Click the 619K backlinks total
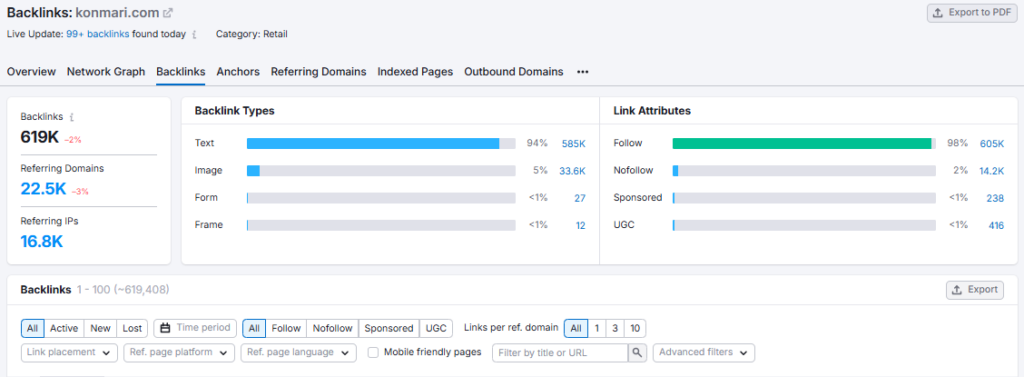 pos(40,137)
